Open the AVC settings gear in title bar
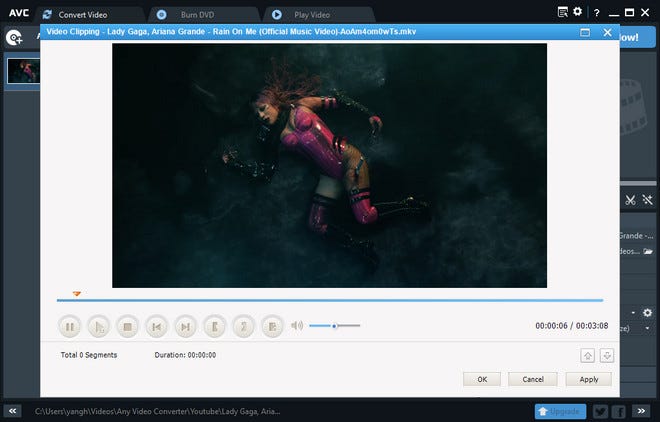660x422 pixels. [578, 12]
